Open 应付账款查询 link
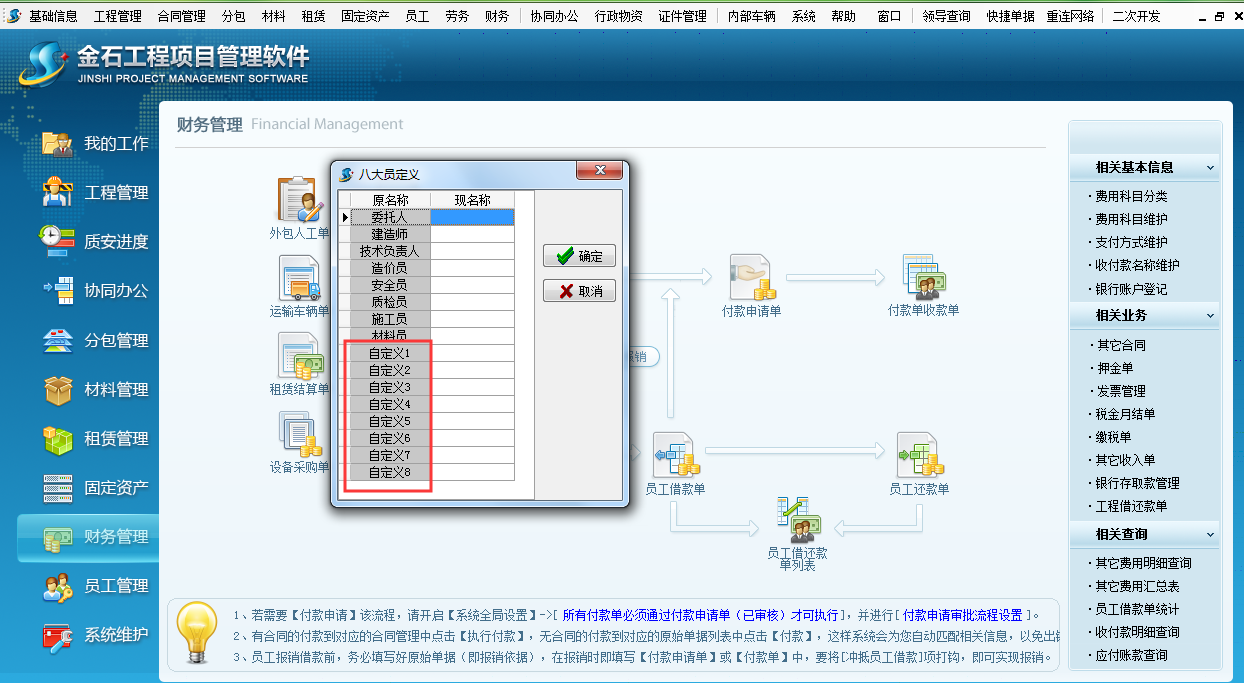 [1131, 655]
